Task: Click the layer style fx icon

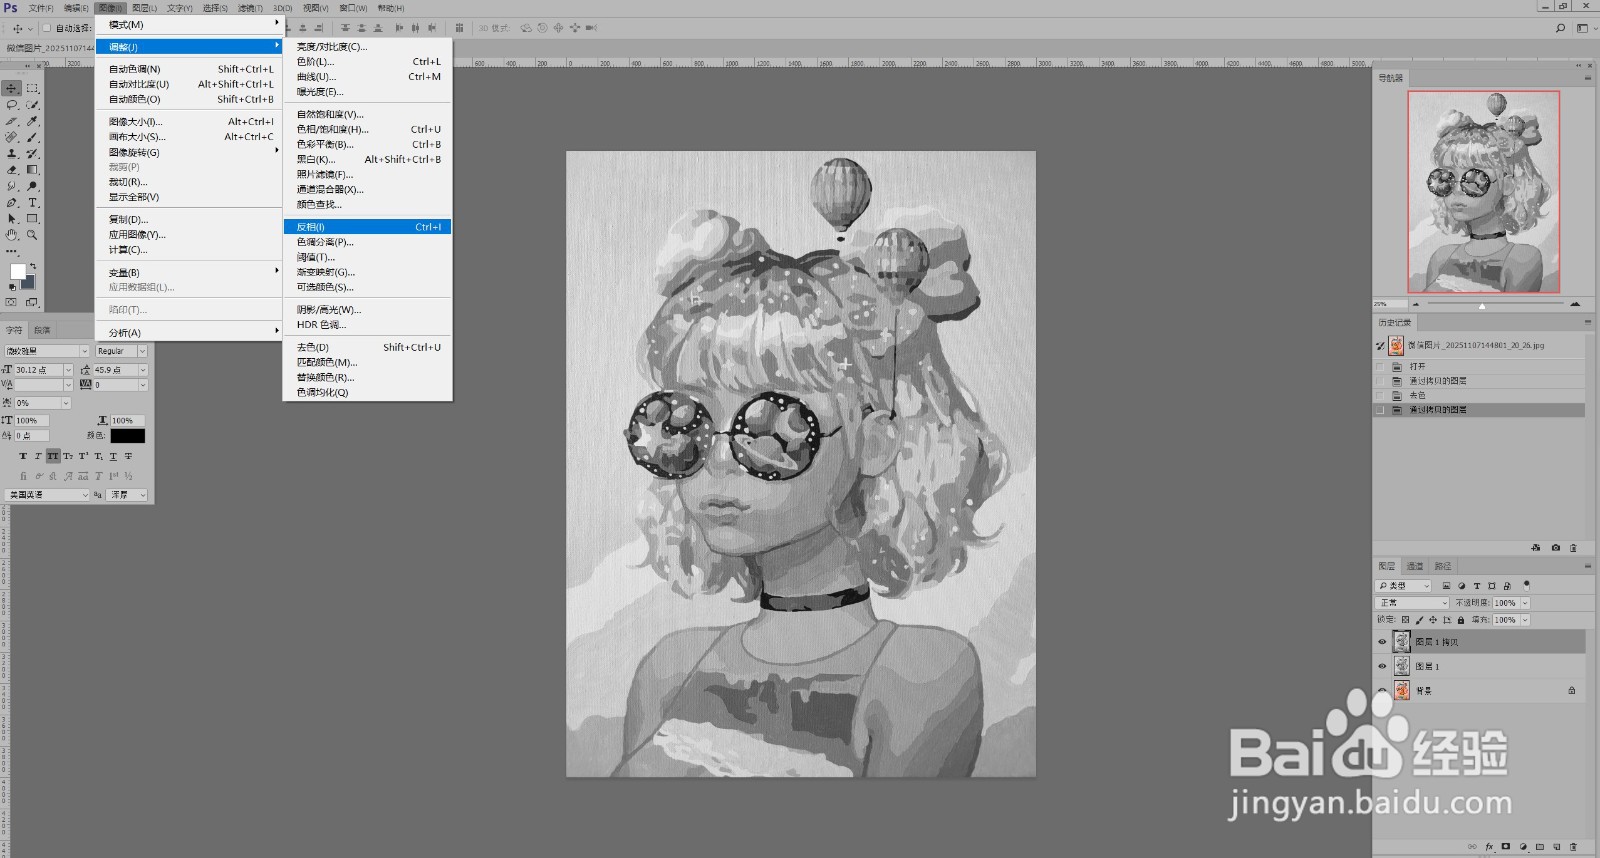Action: (1490, 847)
